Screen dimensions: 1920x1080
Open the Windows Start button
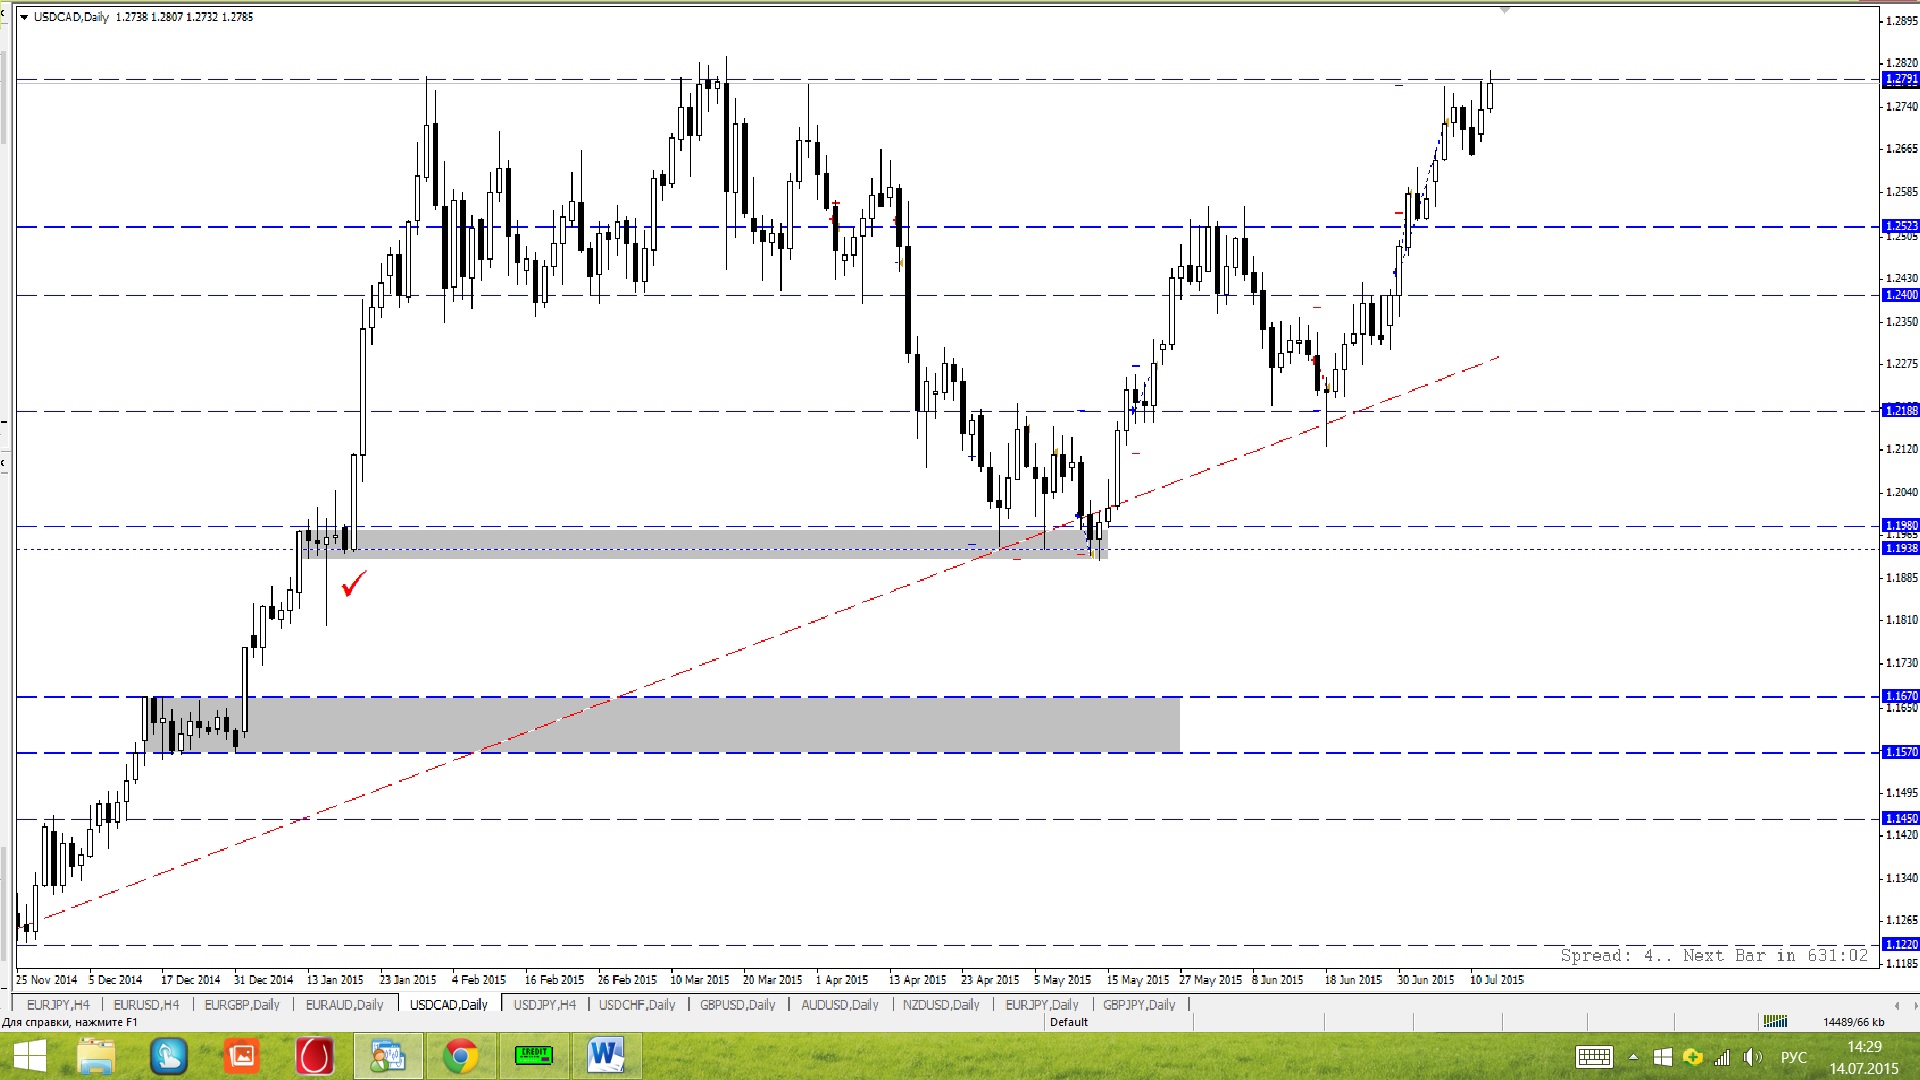[29, 1056]
